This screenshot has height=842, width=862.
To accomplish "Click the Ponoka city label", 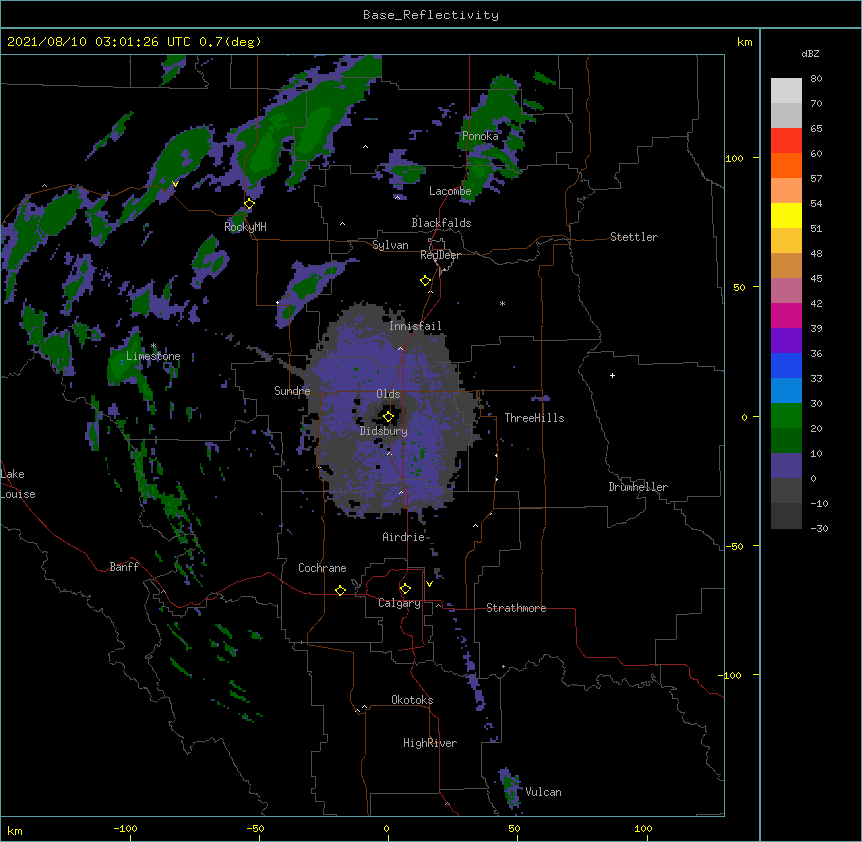I will pos(480,136).
